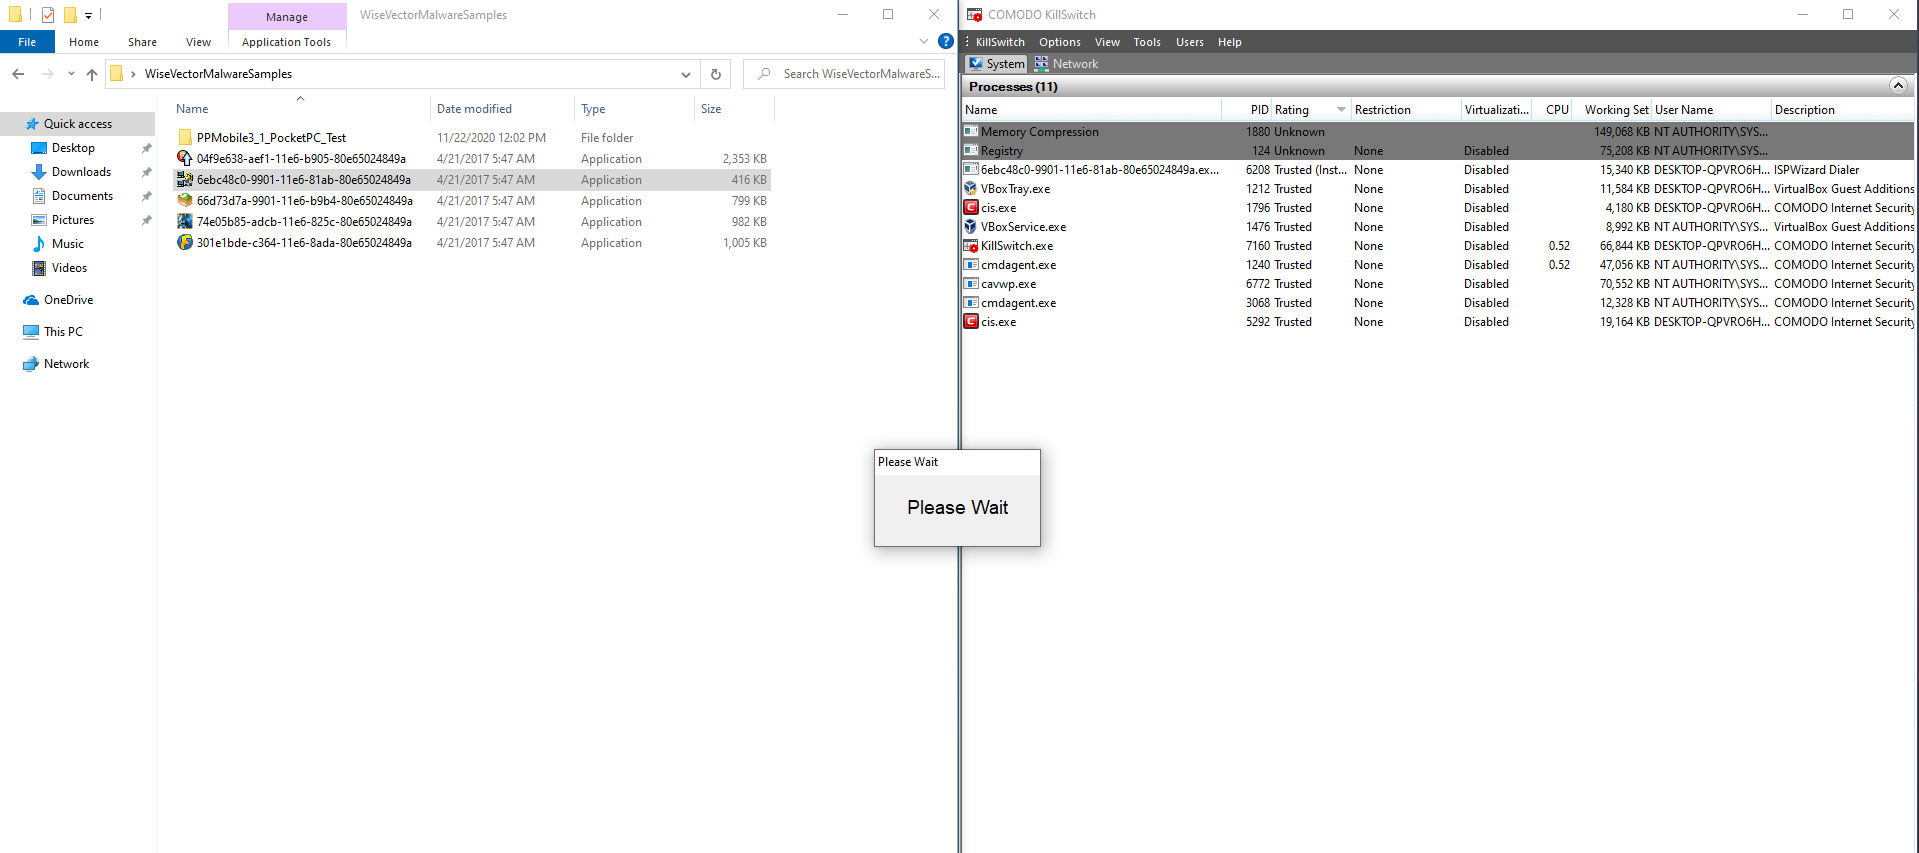Click the VBoxService.exe process icon

click(970, 227)
